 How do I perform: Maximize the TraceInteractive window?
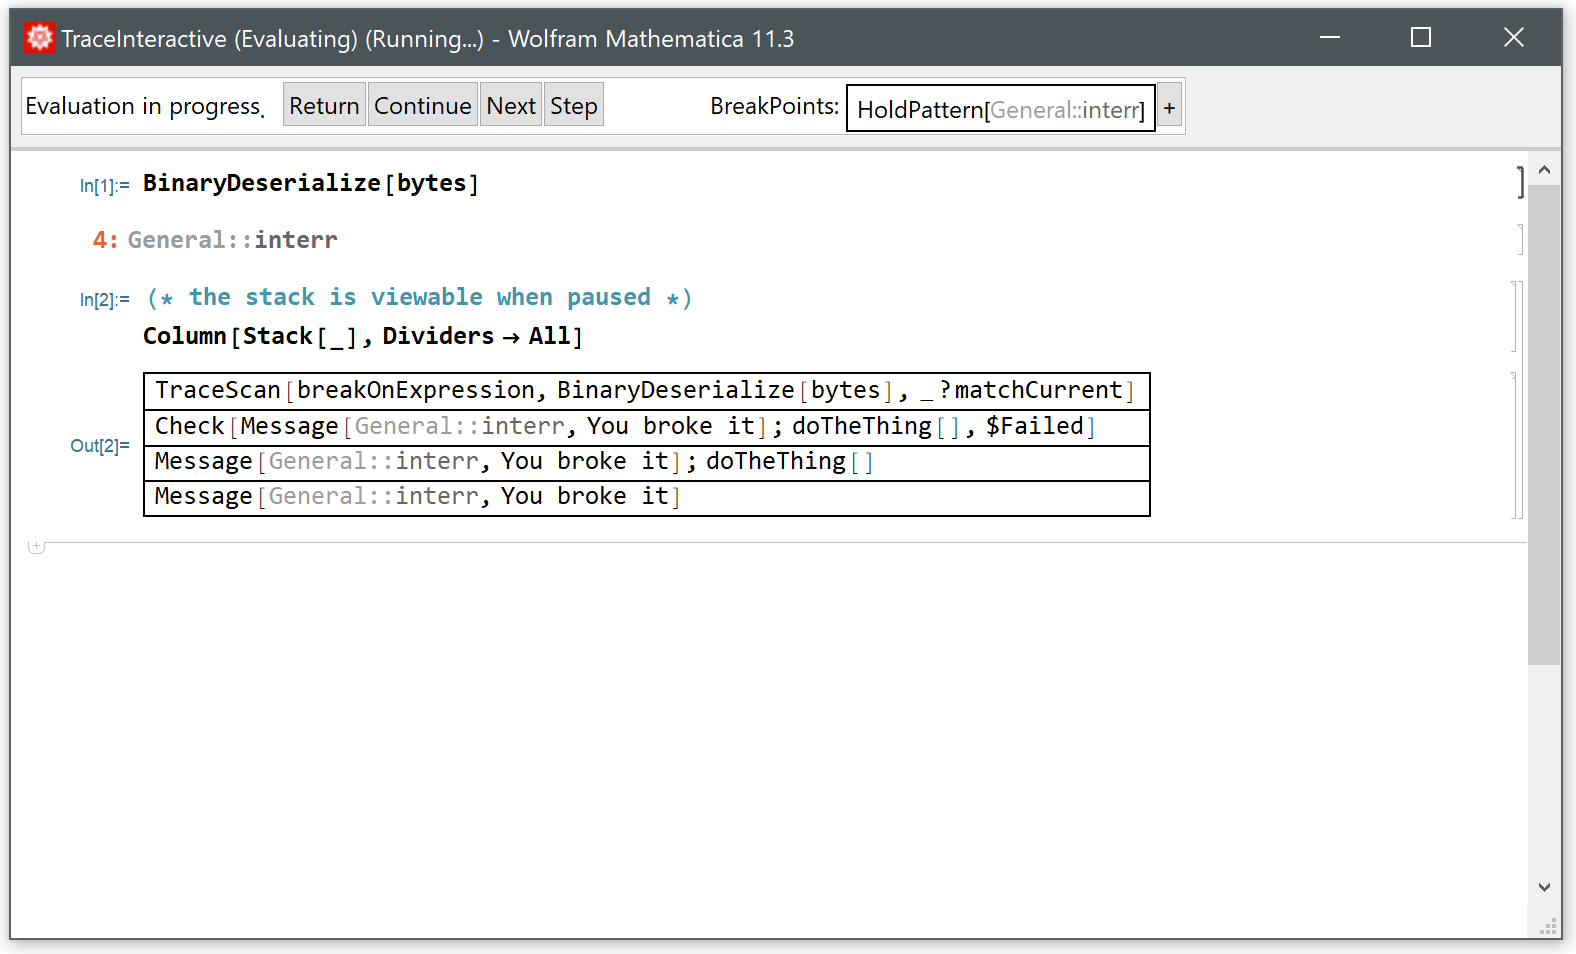tap(1420, 38)
